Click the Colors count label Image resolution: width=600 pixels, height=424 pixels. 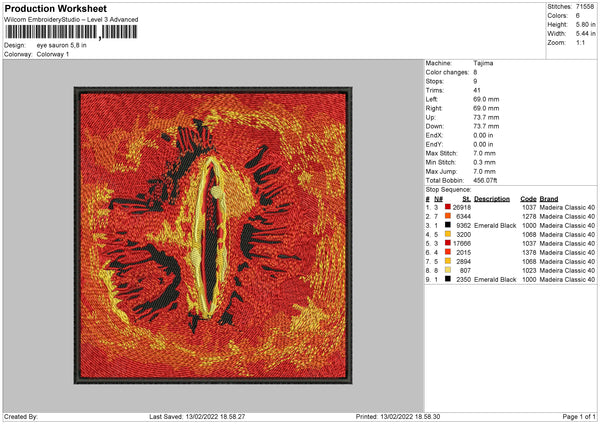558,16
